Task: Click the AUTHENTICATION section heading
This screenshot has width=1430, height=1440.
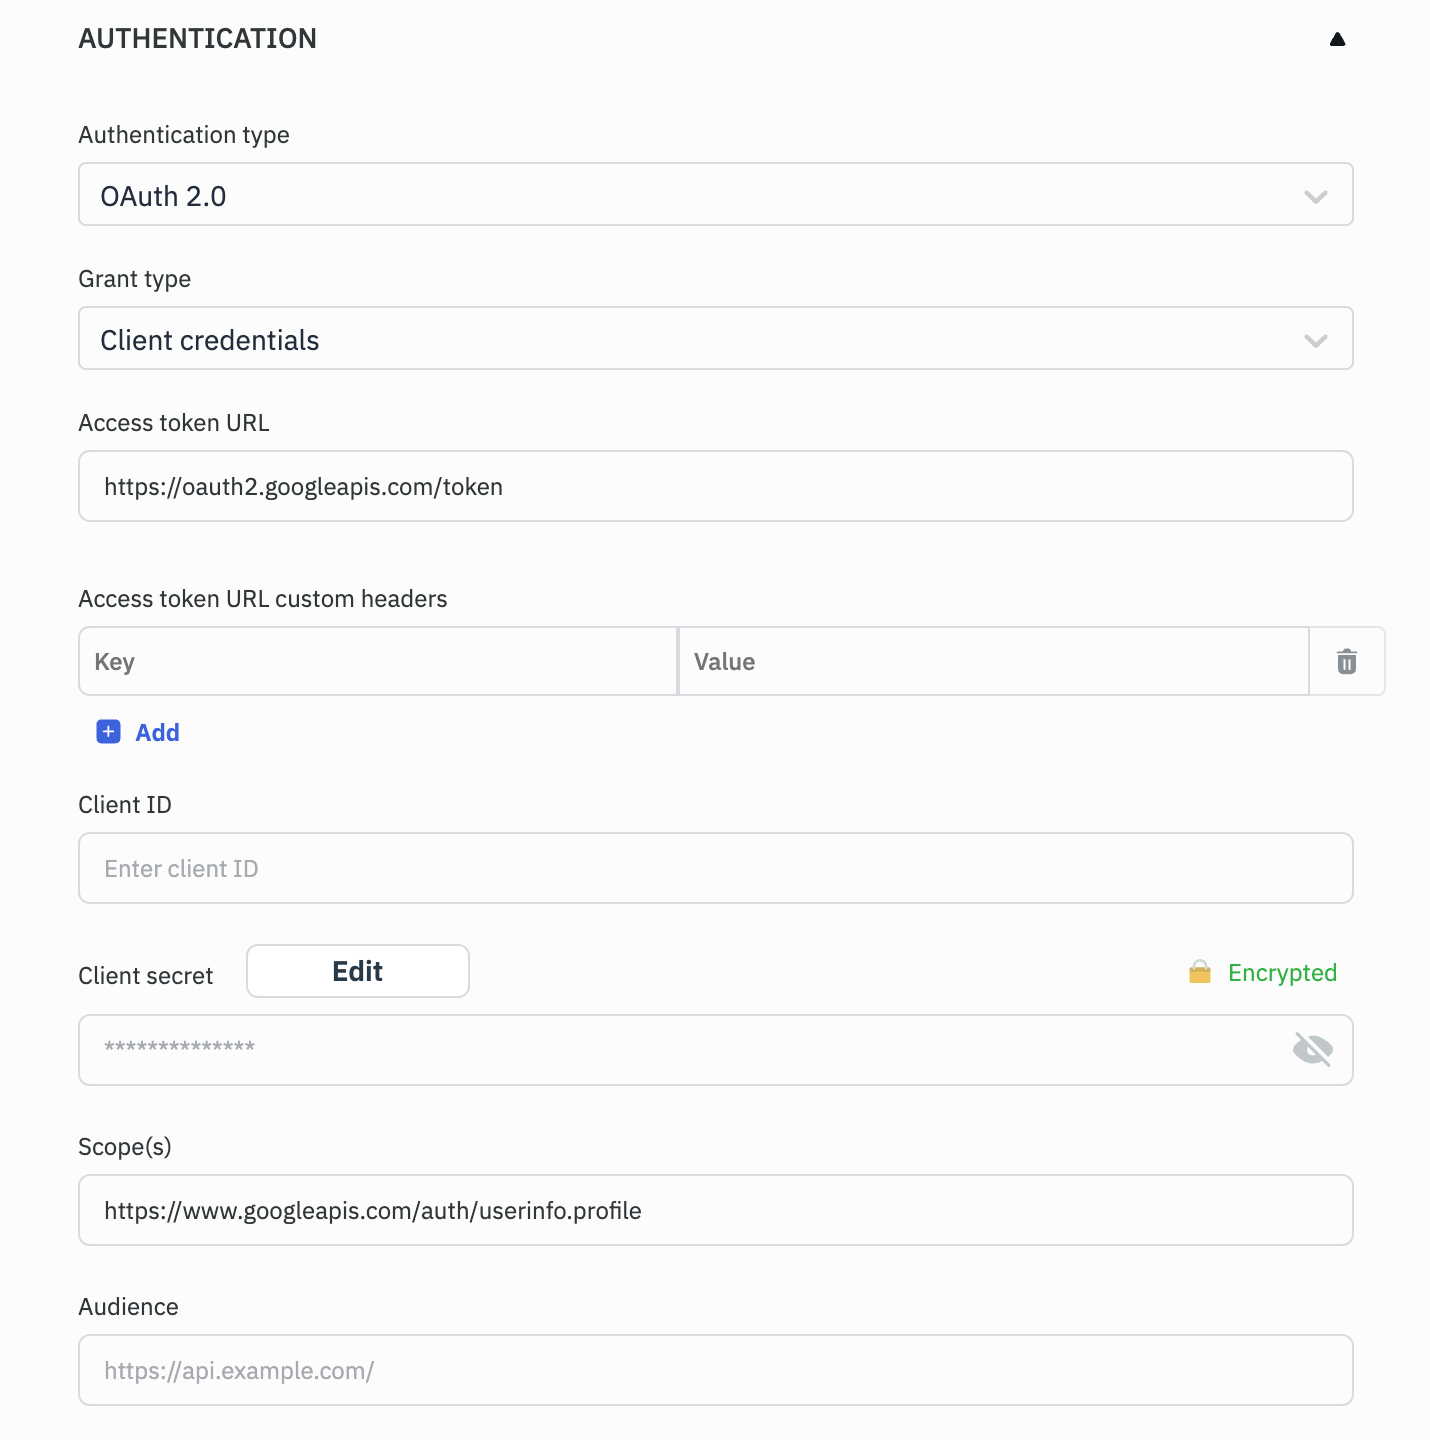Action: point(197,39)
